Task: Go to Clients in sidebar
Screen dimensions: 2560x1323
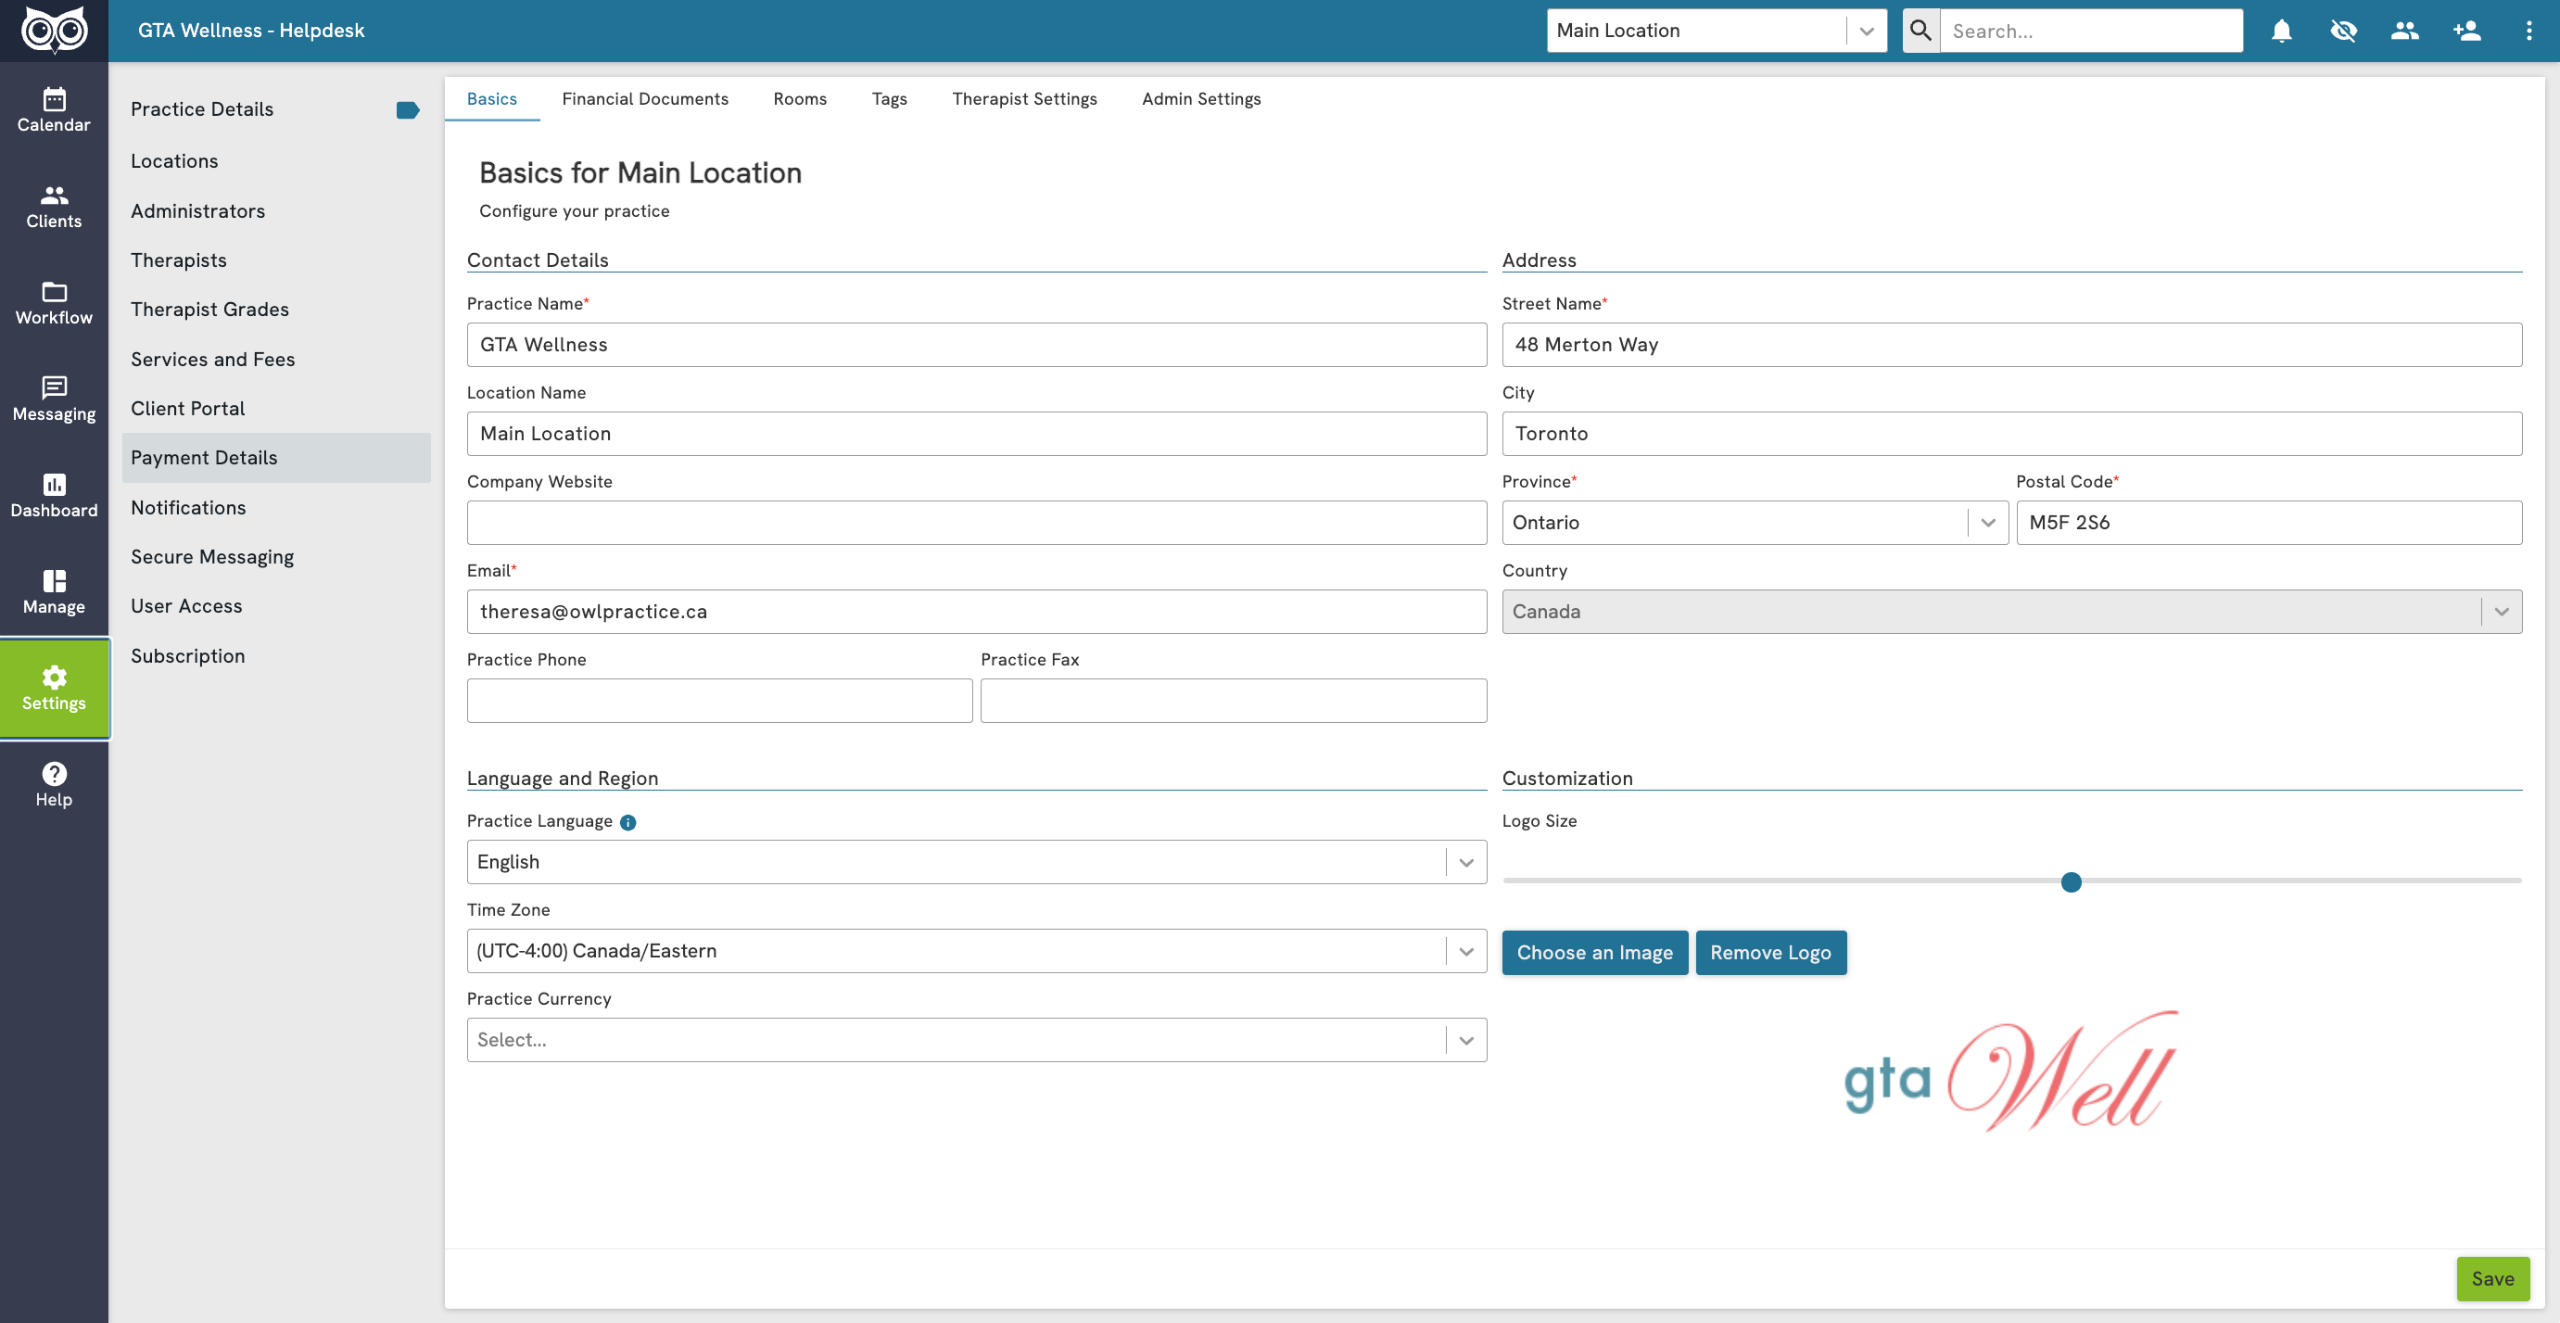Action: 54,206
